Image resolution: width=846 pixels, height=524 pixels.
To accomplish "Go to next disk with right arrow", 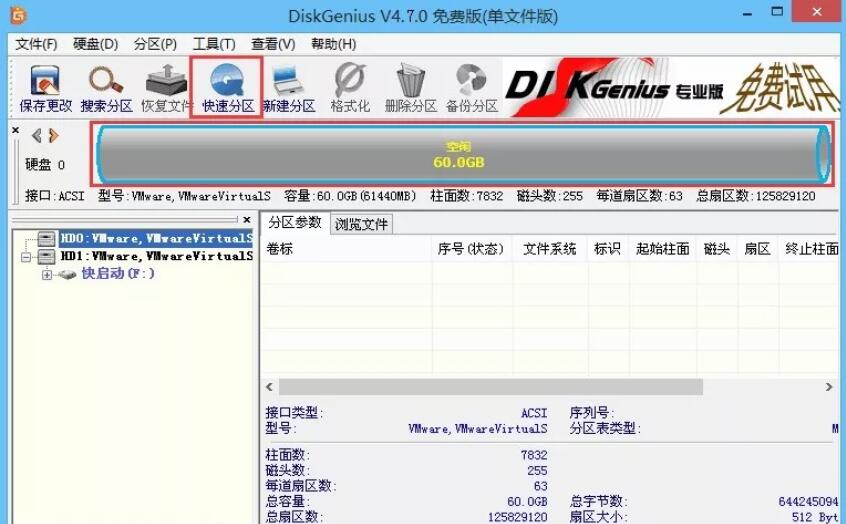I will pyautogui.click(x=53, y=136).
